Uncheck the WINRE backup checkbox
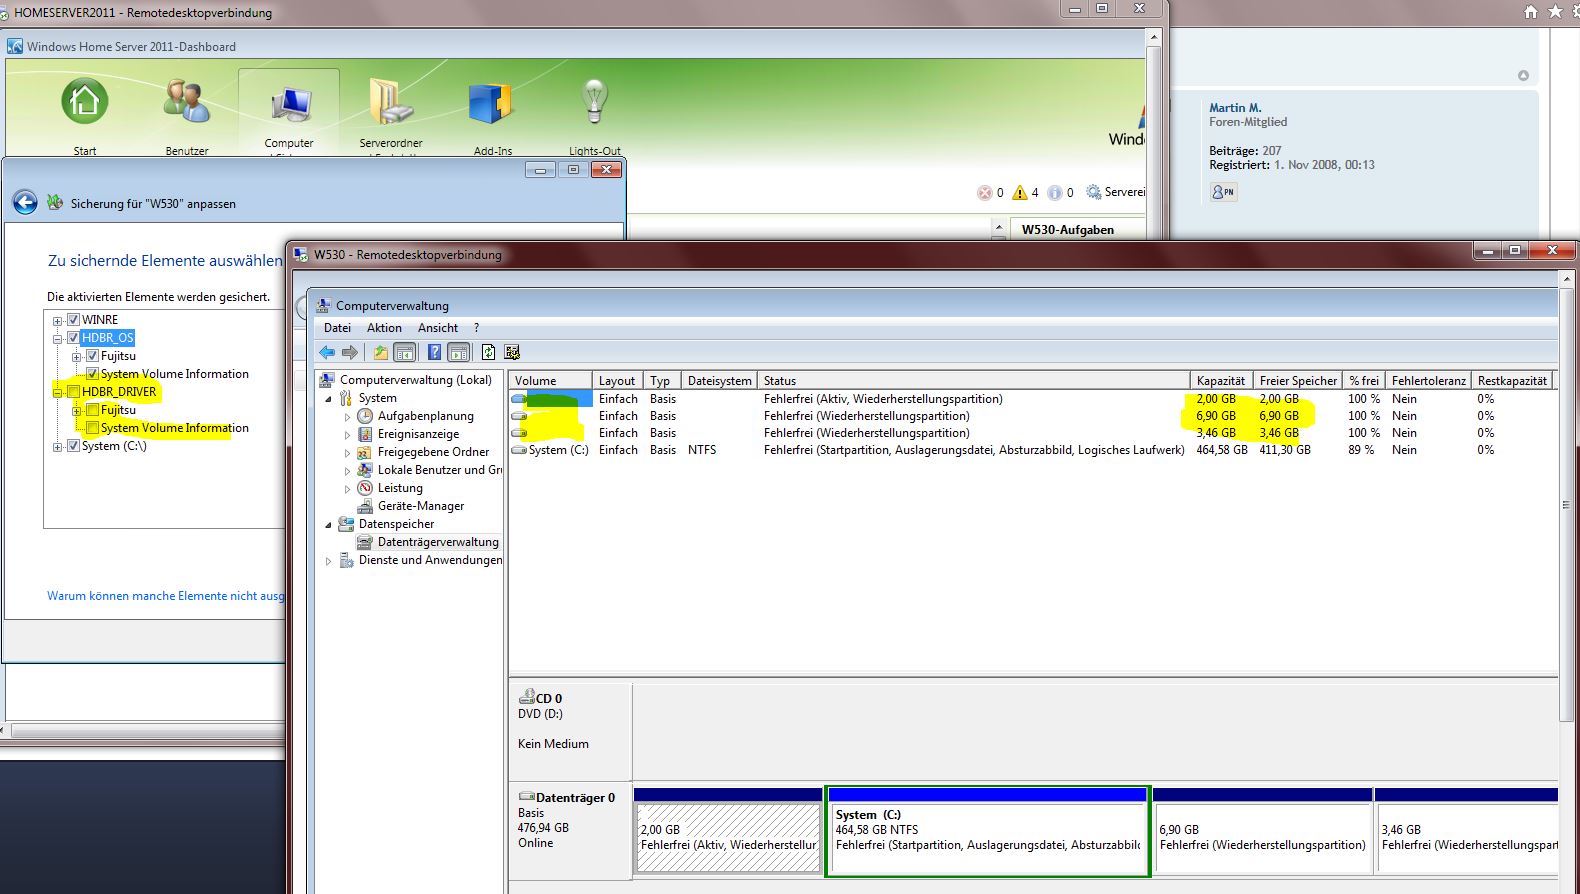 click(x=73, y=320)
